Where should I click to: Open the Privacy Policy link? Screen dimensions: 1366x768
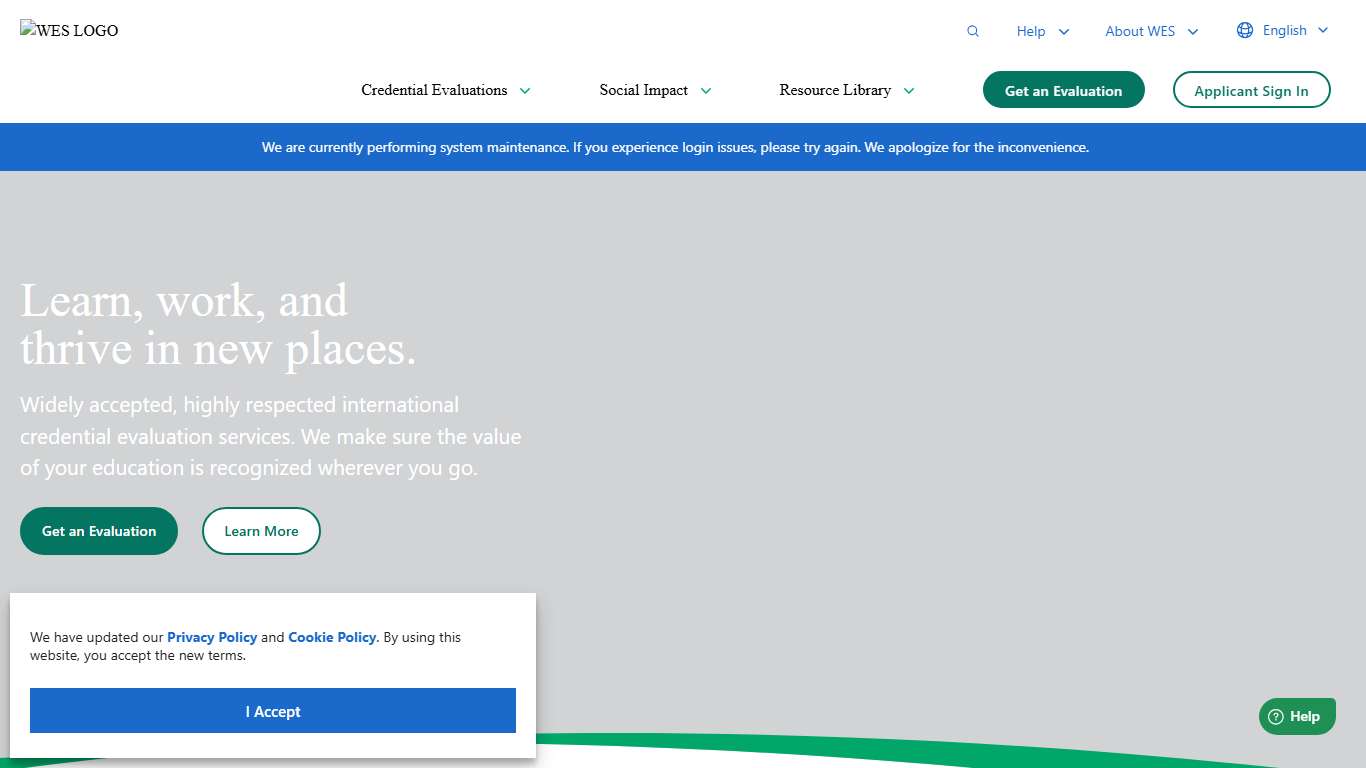point(212,637)
